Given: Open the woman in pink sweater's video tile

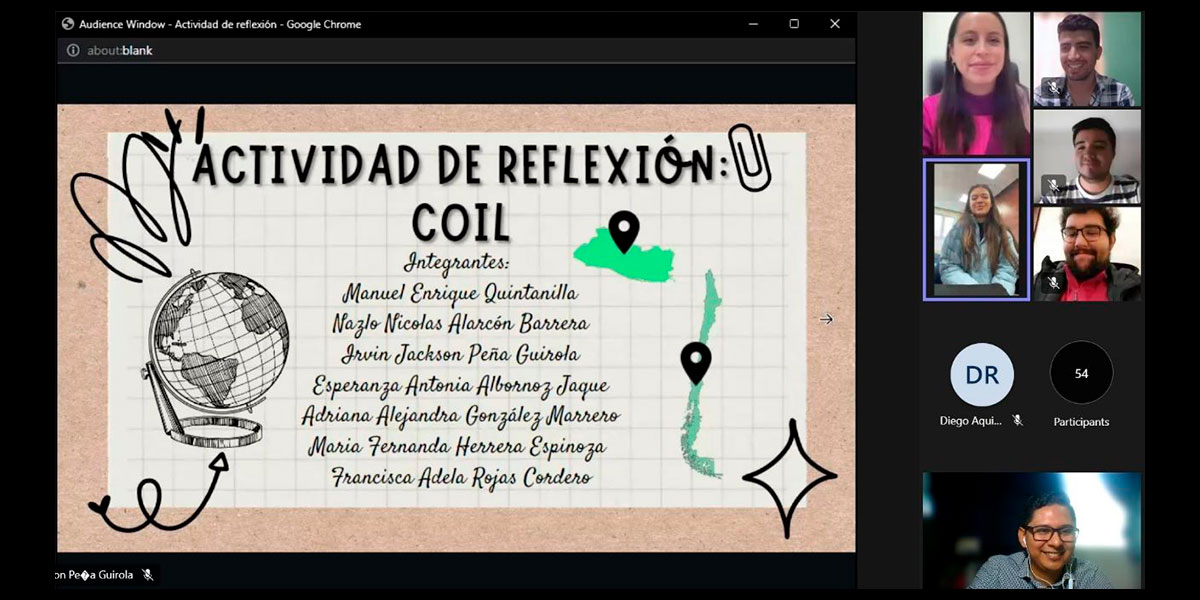Looking at the screenshot, I should coord(976,84).
